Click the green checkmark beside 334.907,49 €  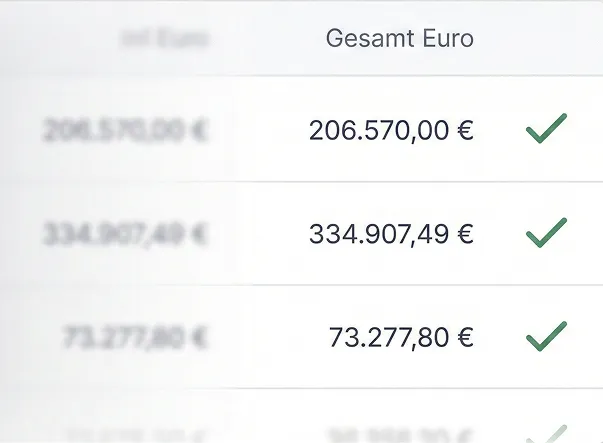pos(546,233)
